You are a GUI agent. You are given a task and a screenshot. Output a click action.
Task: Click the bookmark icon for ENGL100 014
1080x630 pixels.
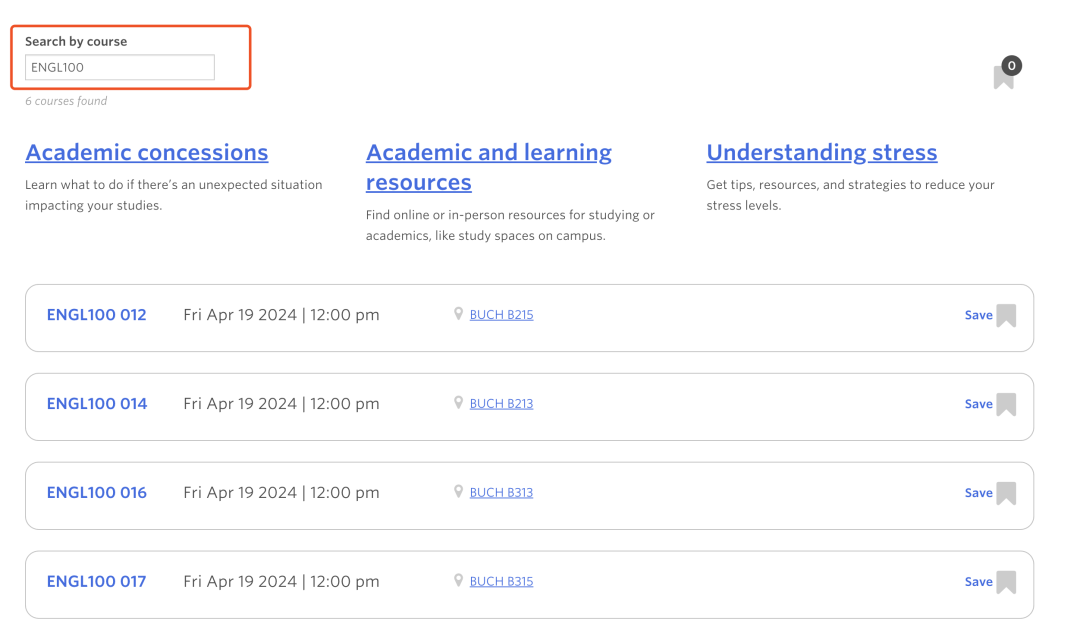point(1006,405)
